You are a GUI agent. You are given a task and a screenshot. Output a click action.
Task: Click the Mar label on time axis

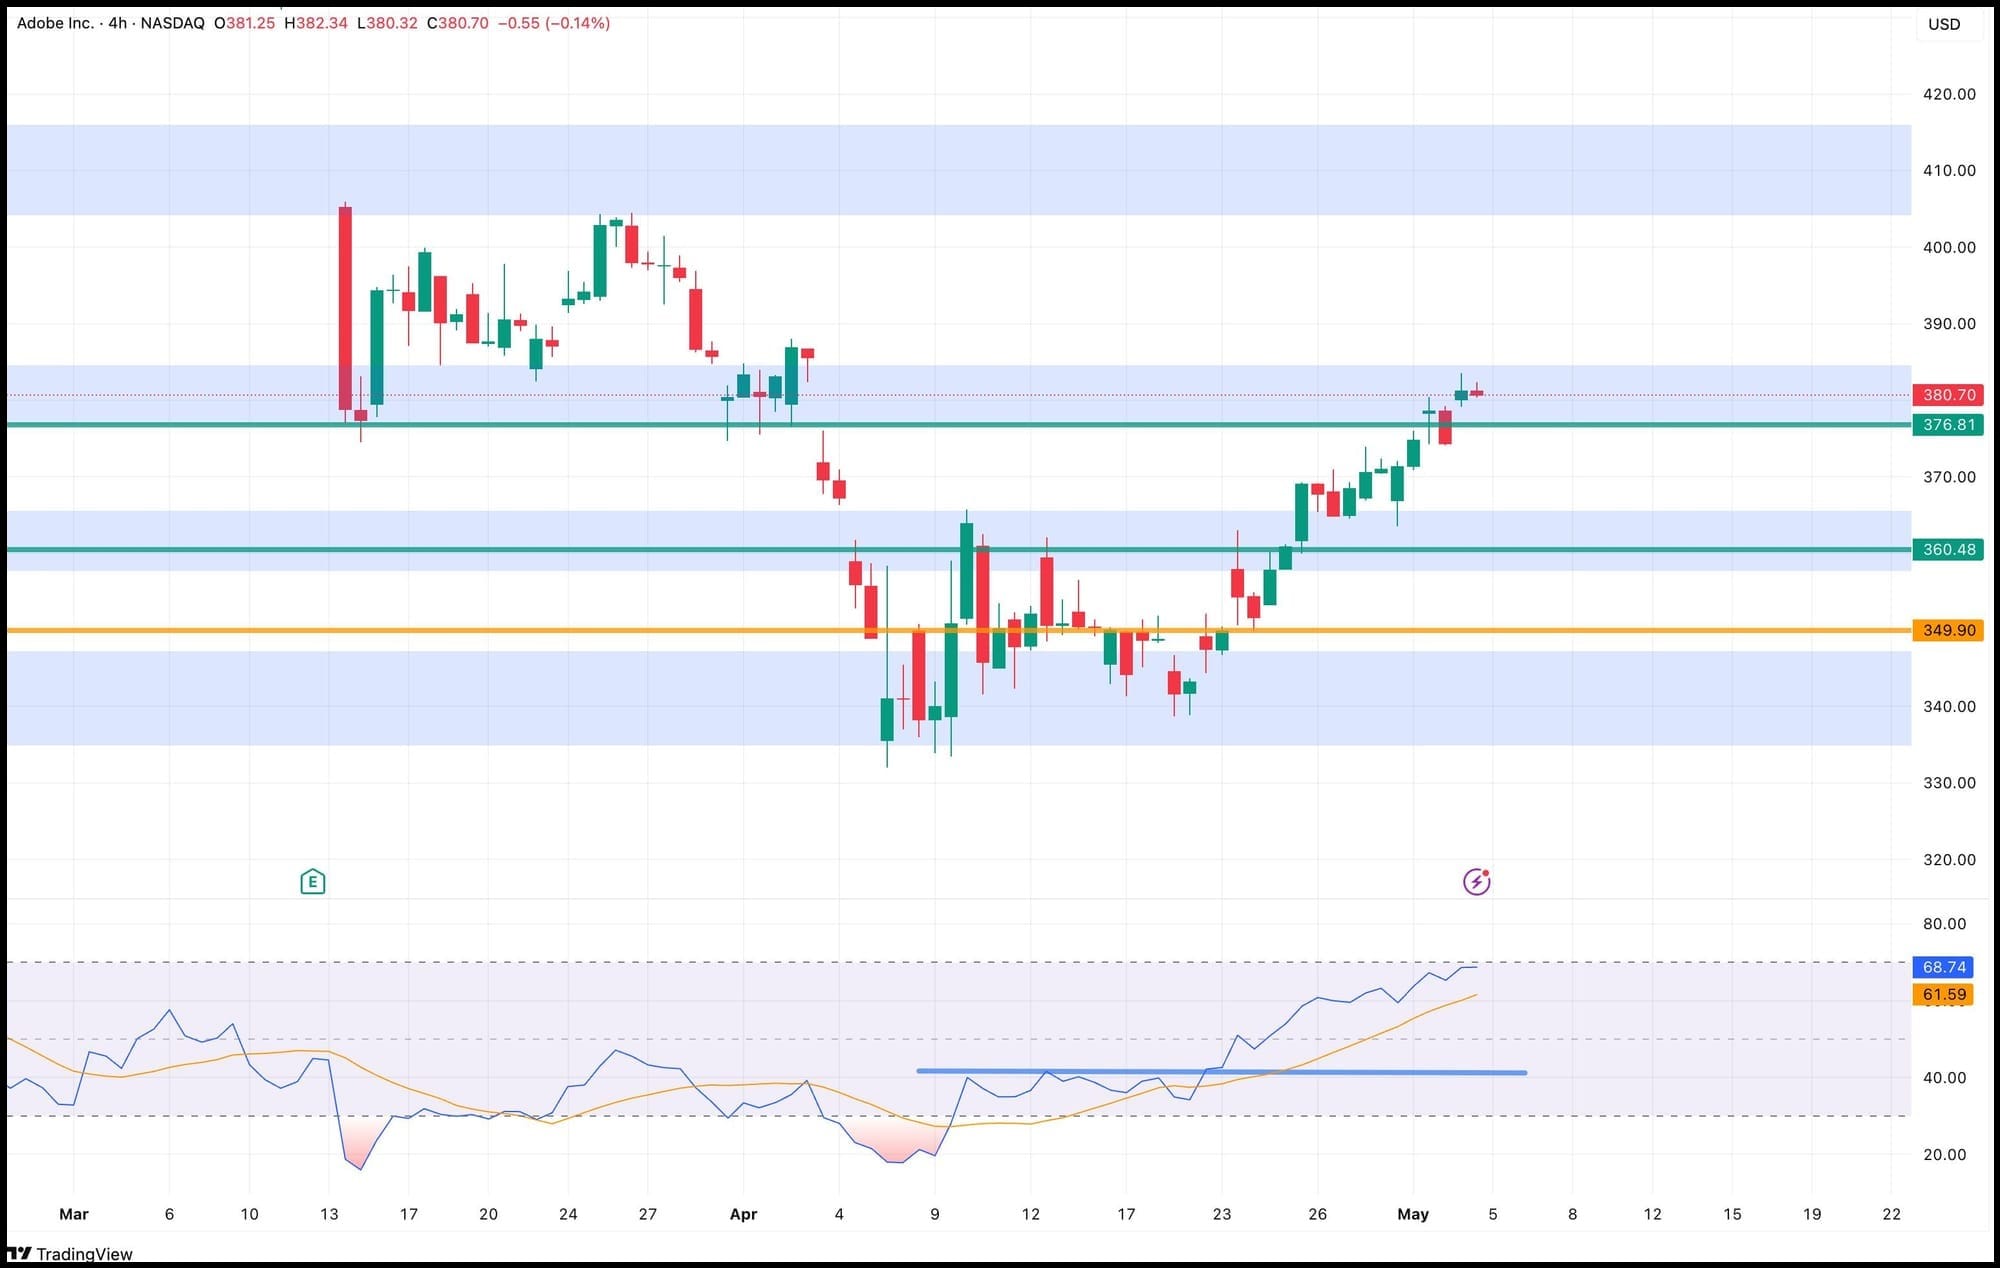74,1214
